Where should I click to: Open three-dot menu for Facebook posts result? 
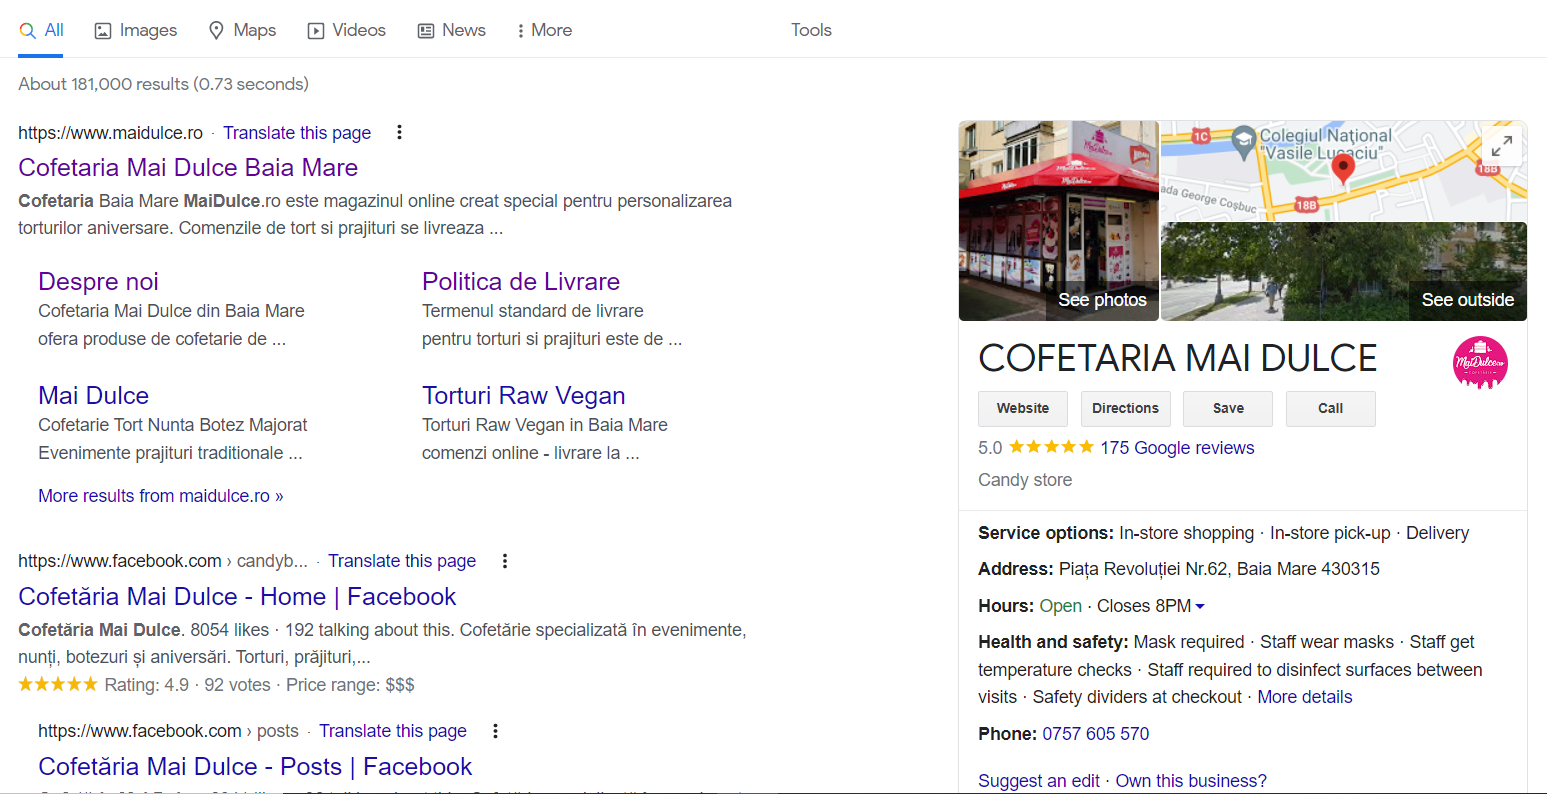495,731
